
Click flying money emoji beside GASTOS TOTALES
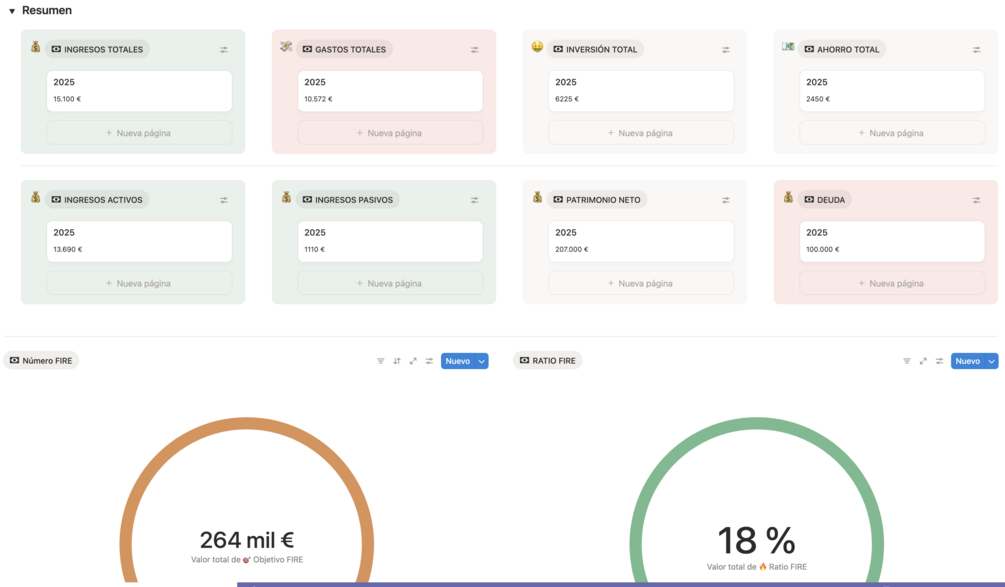pyautogui.click(x=286, y=47)
